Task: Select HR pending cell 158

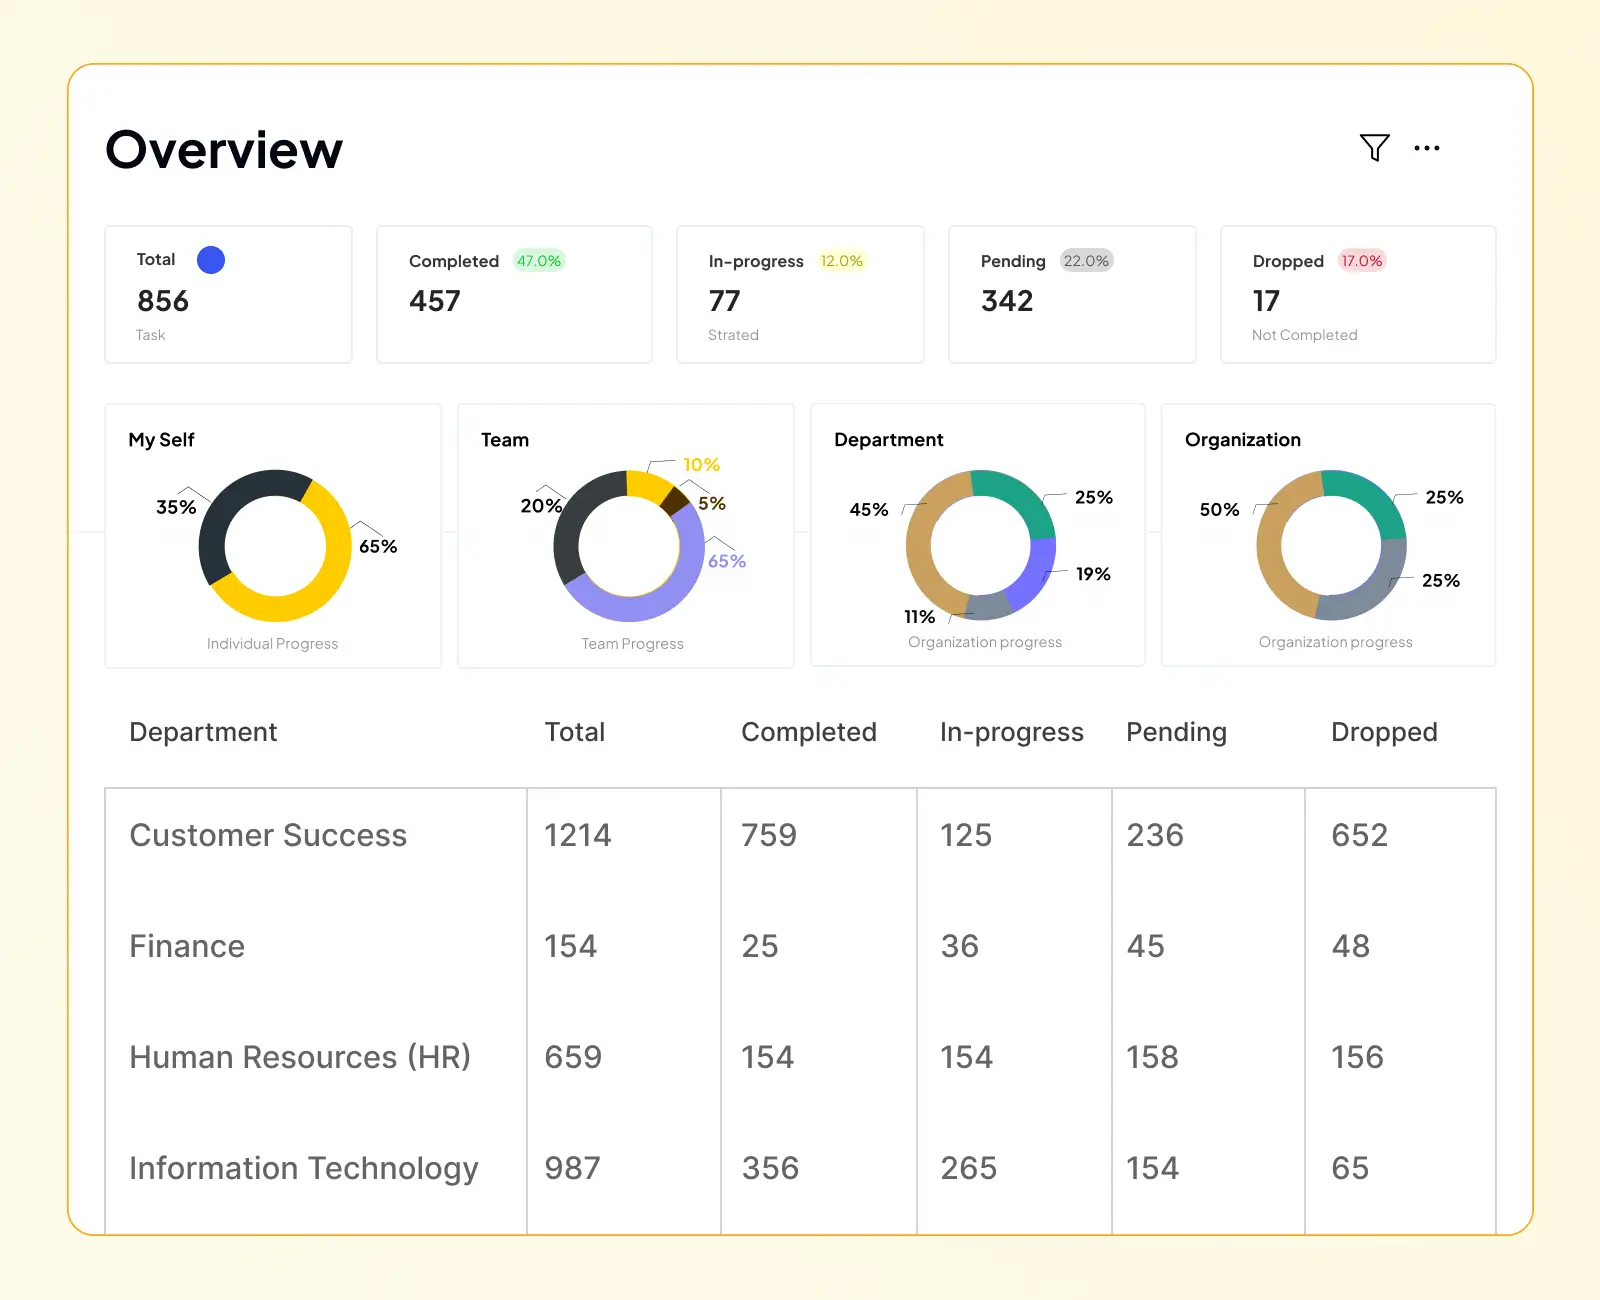Action: (1153, 1057)
